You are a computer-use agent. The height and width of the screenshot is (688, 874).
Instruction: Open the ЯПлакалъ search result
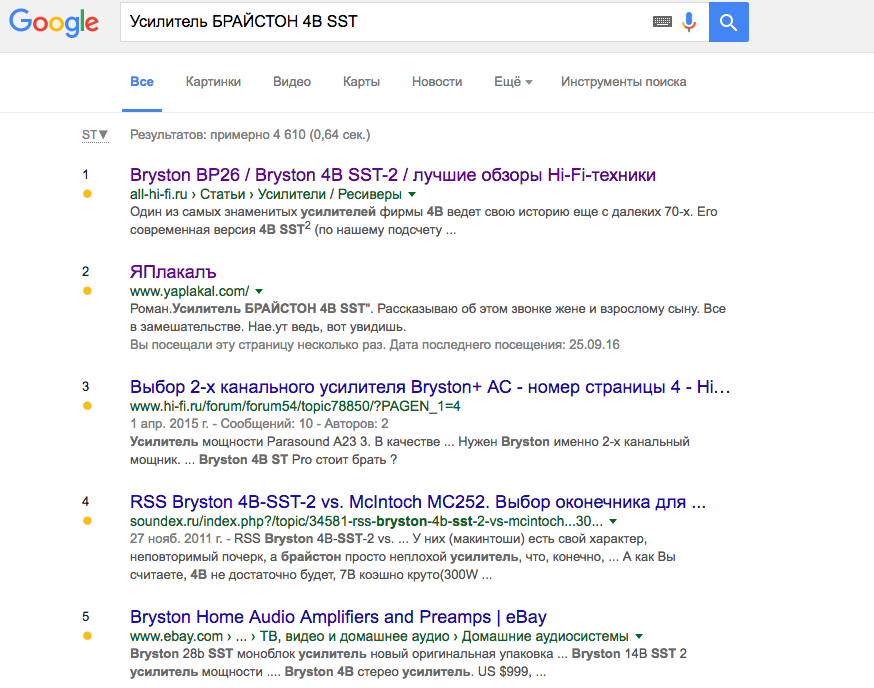173,272
